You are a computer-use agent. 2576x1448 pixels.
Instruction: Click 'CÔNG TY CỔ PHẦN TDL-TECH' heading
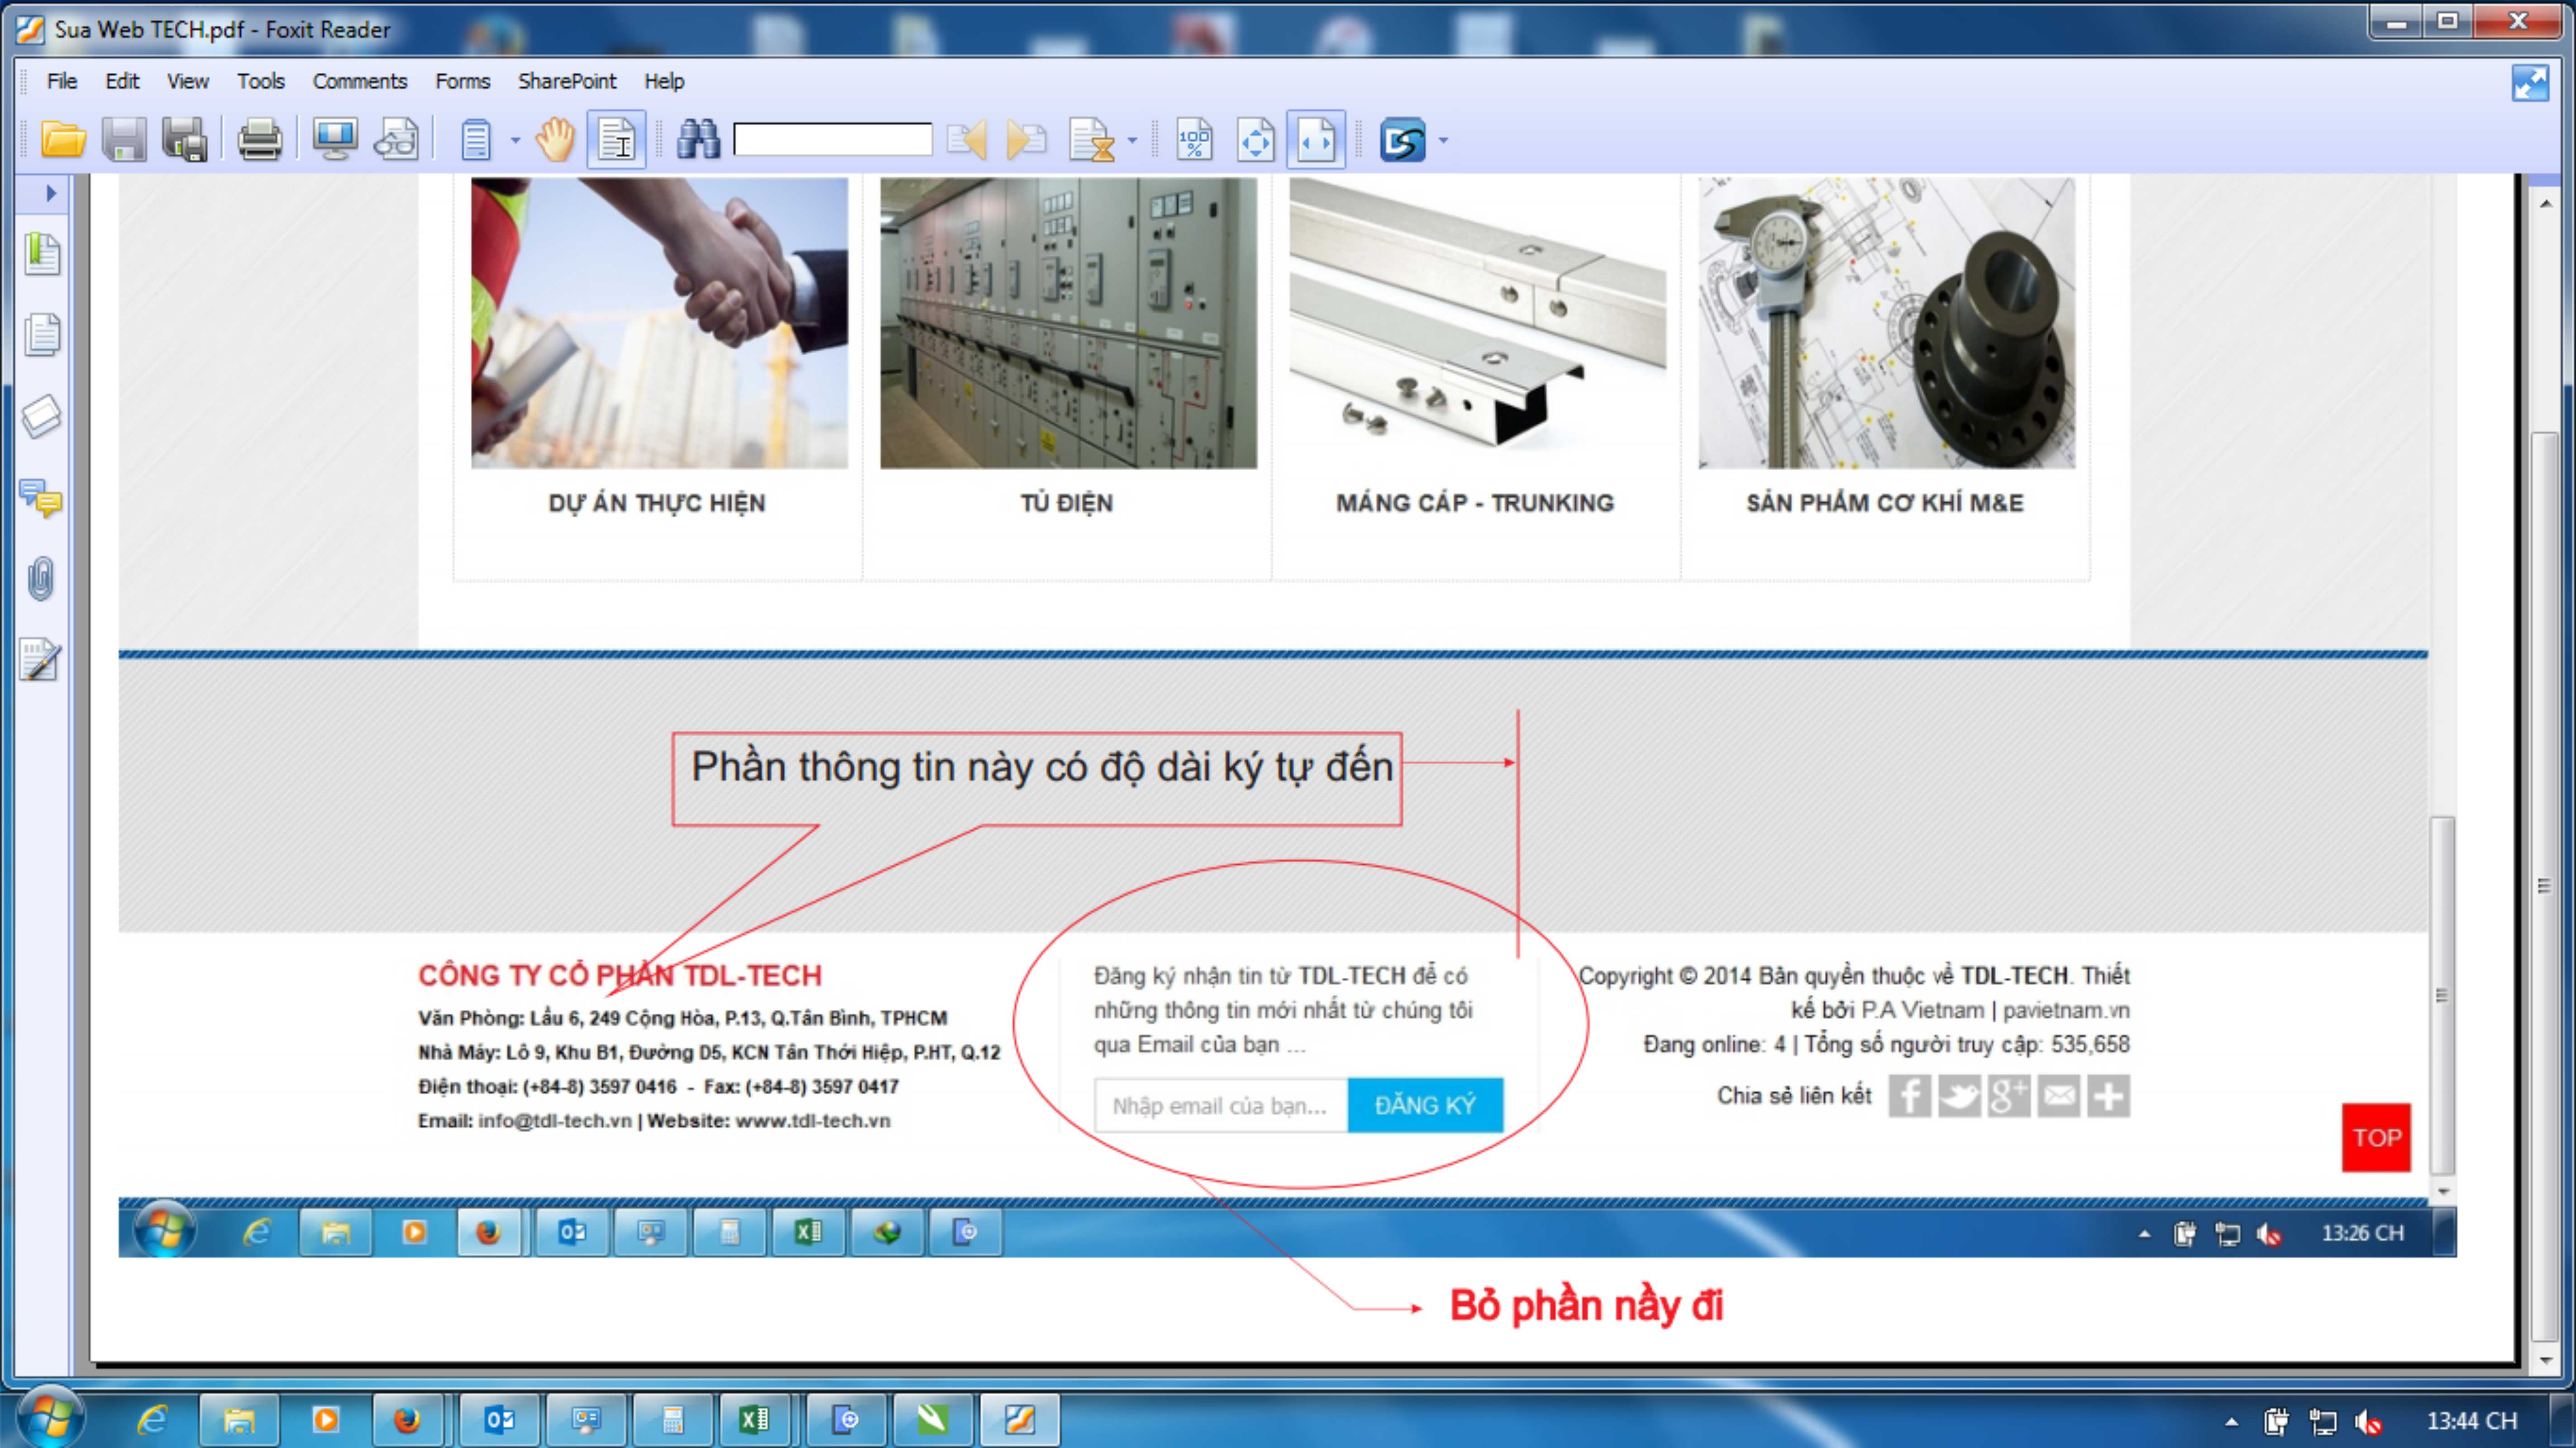coord(620,975)
